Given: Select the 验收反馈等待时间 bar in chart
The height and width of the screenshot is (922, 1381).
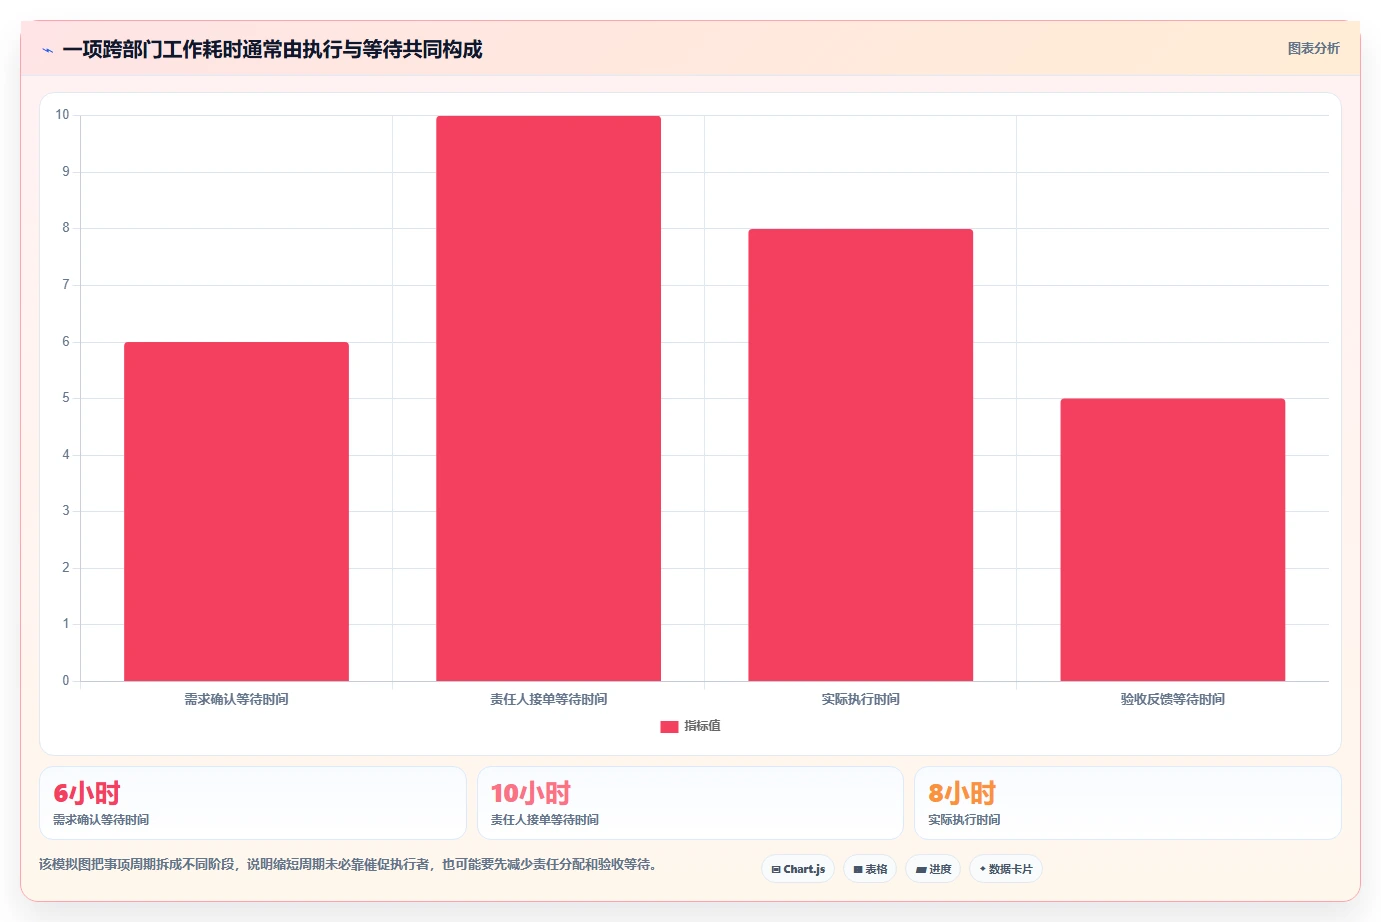Looking at the screenshot, I should click(1172, 540).
